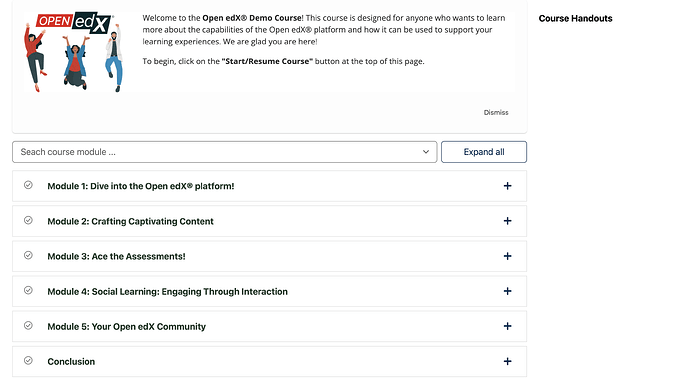Expand Module 1: Dive into Open edX row
The height and width of the screenshot is (384, 690).
point(269,186)
